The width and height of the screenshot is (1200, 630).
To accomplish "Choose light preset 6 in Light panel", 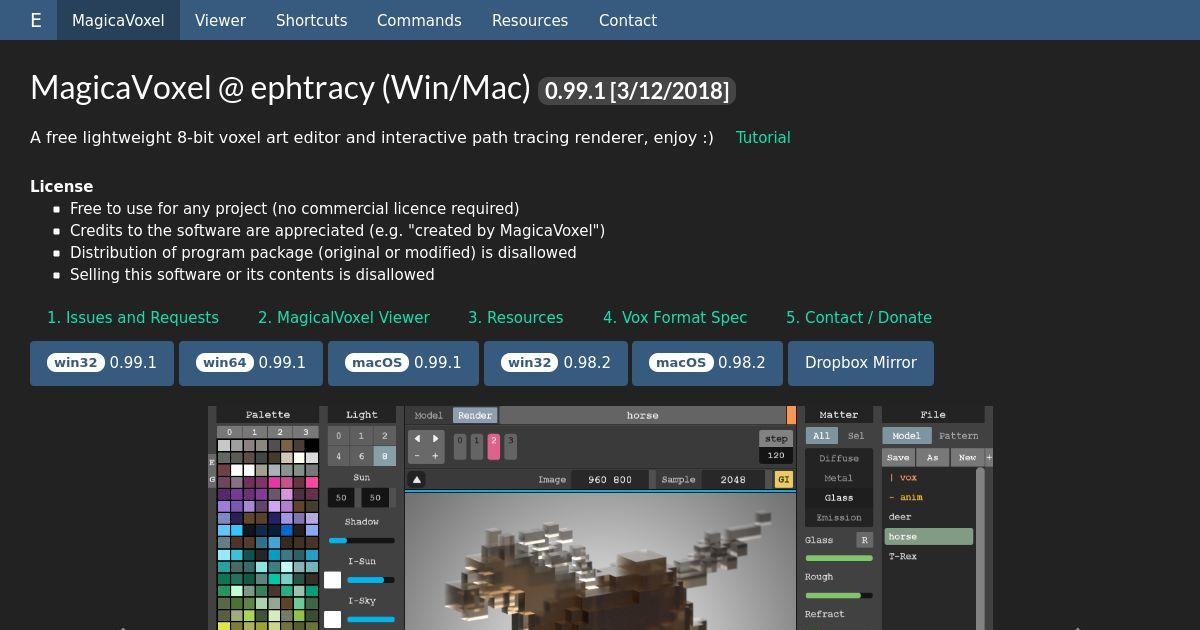I will pos(362,456).
